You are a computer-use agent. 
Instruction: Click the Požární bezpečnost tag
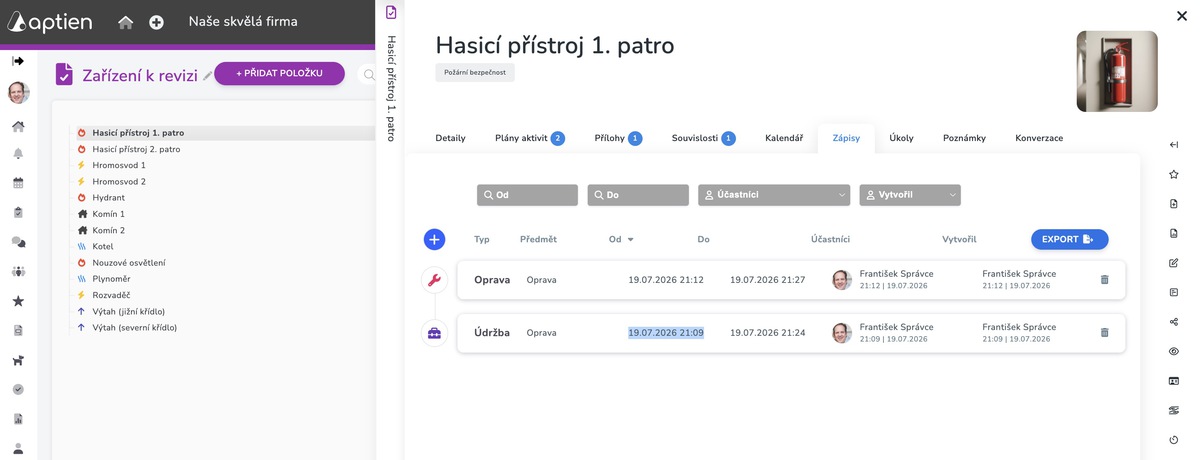(x=475, y=73)
